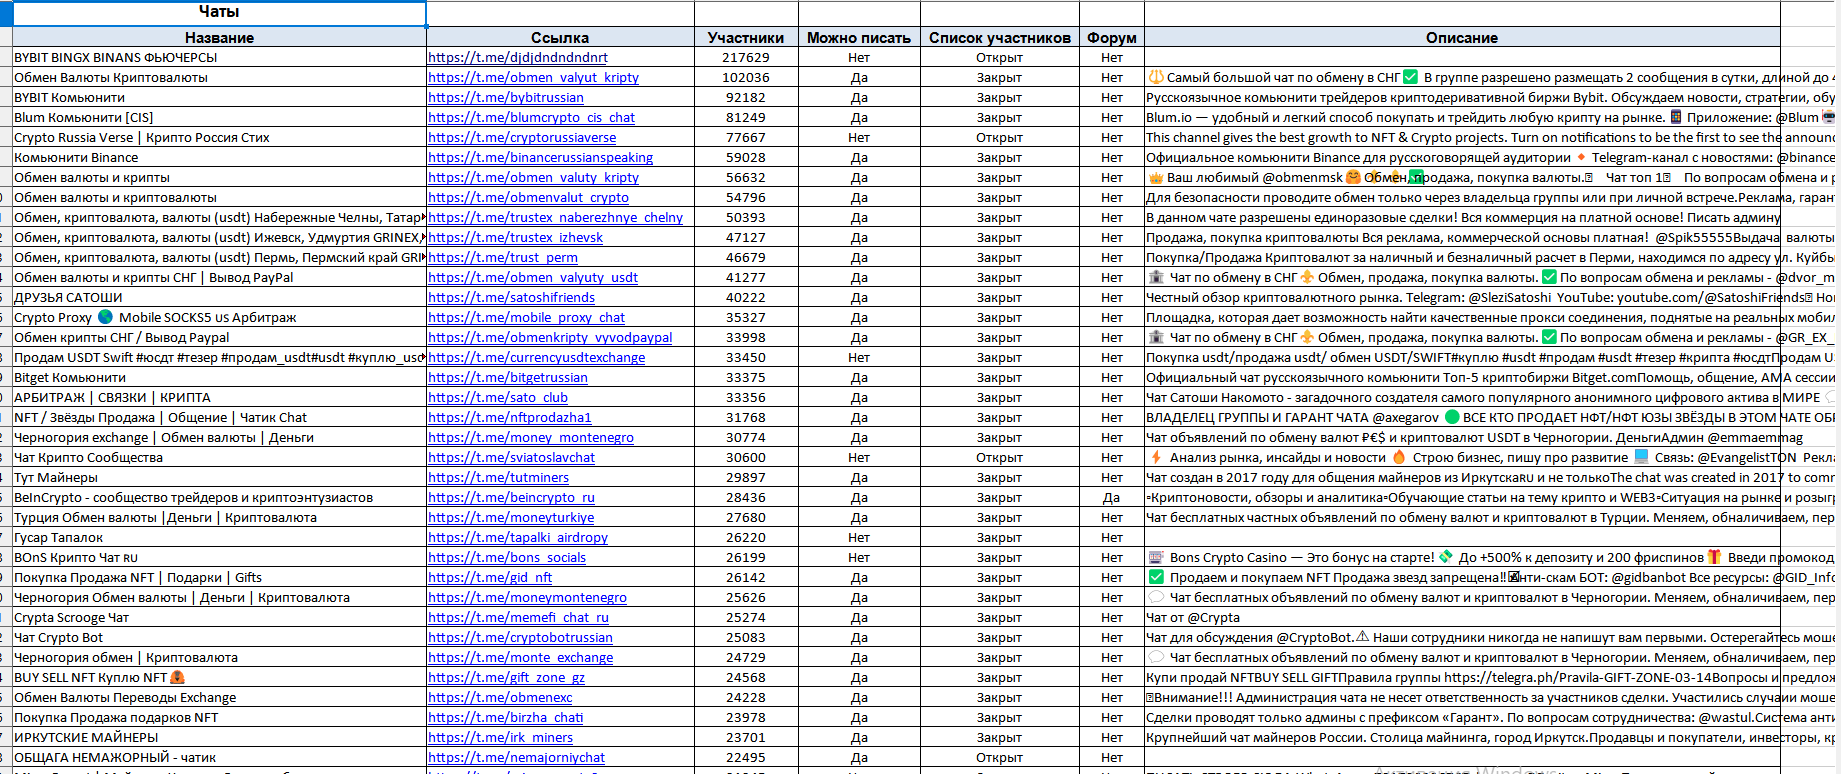Image resolution: width=1841 pixels, height=774 pixels.
Task: Open the t.me/satoshifriends link
Action: pyautogui.click(x=511, y=298)
